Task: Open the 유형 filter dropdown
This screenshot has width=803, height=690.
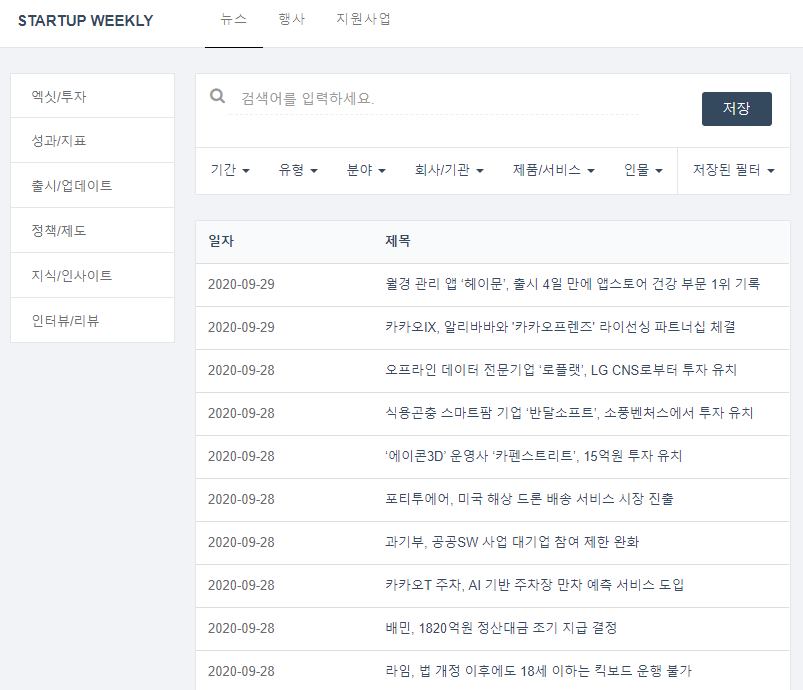Action: click(x=298, y=170)
